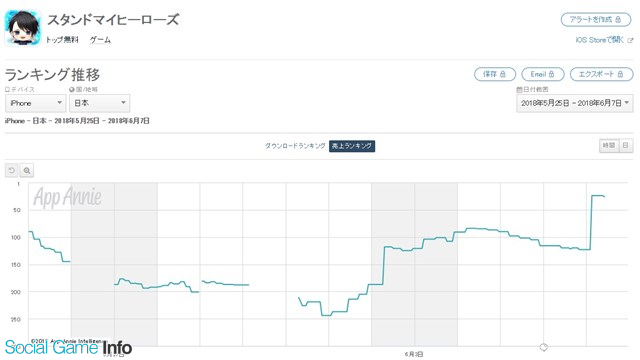Click the lock icon on Email button

(551, 74)
